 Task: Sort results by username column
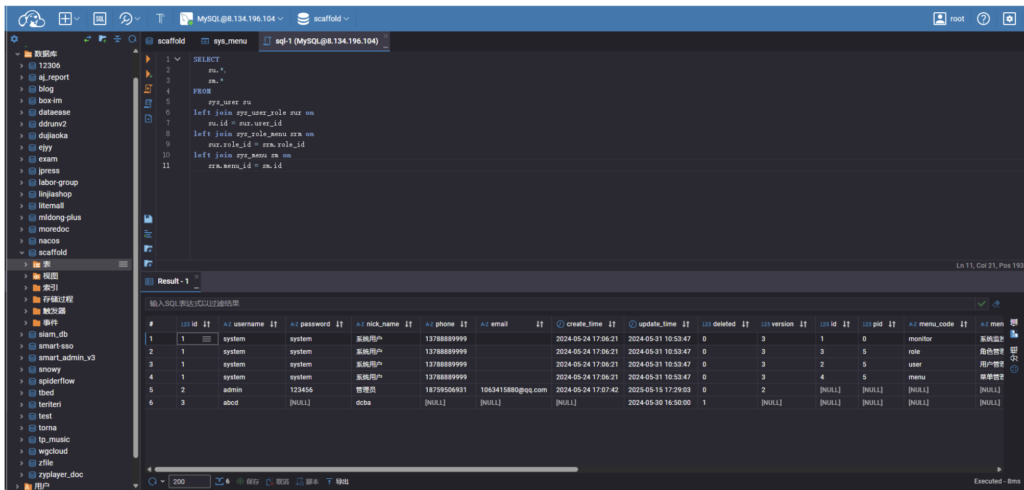point(274,324)
